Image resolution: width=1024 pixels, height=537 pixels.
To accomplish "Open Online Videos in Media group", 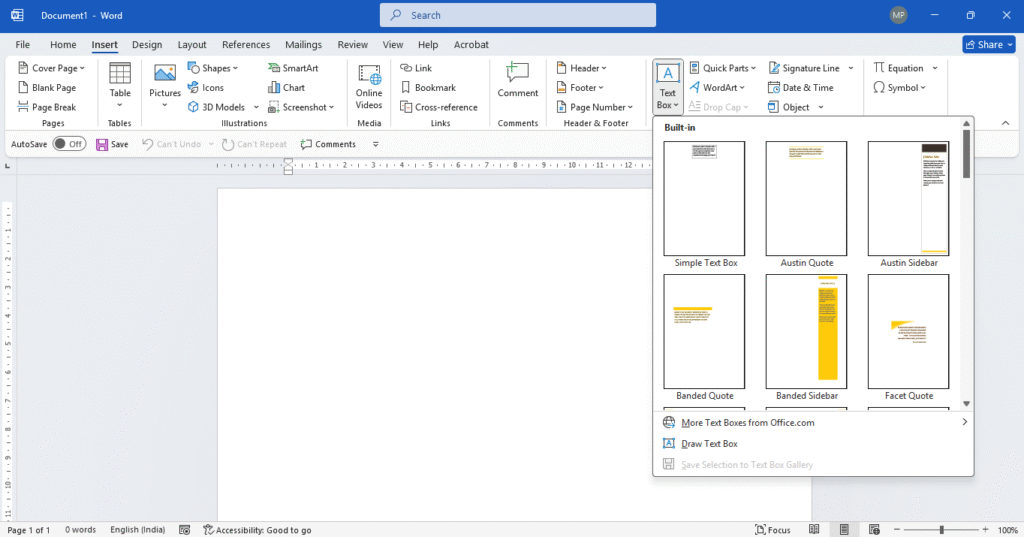I will (x=369, y=86).
